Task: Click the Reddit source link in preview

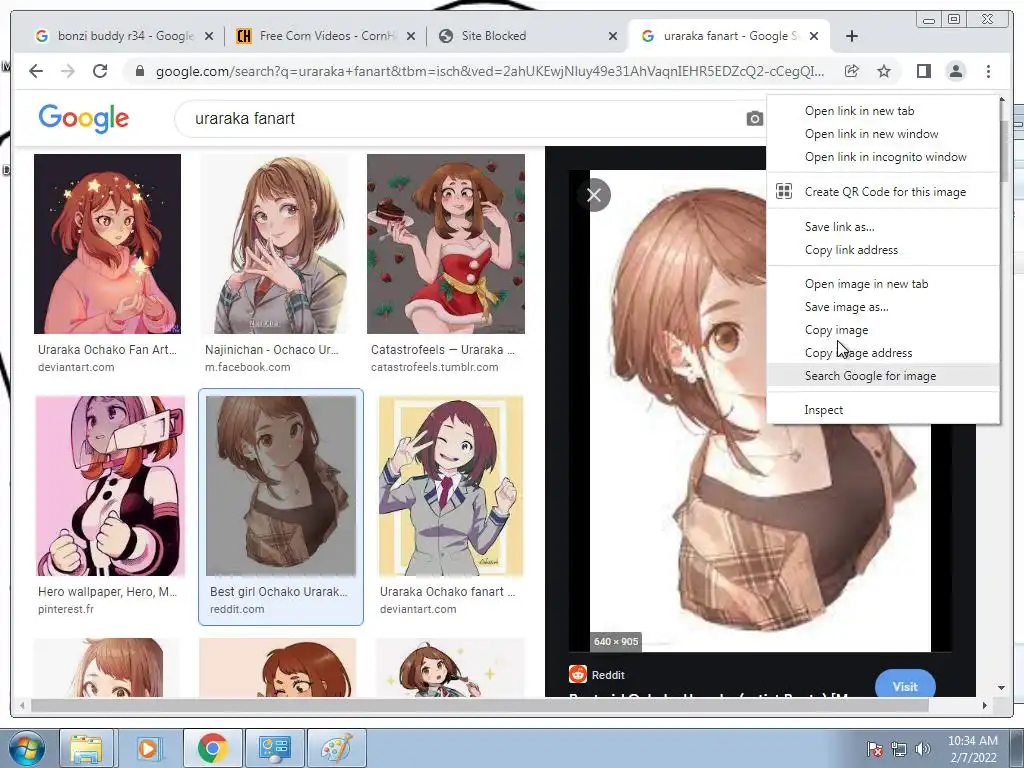Action: (x=608, y=675)
